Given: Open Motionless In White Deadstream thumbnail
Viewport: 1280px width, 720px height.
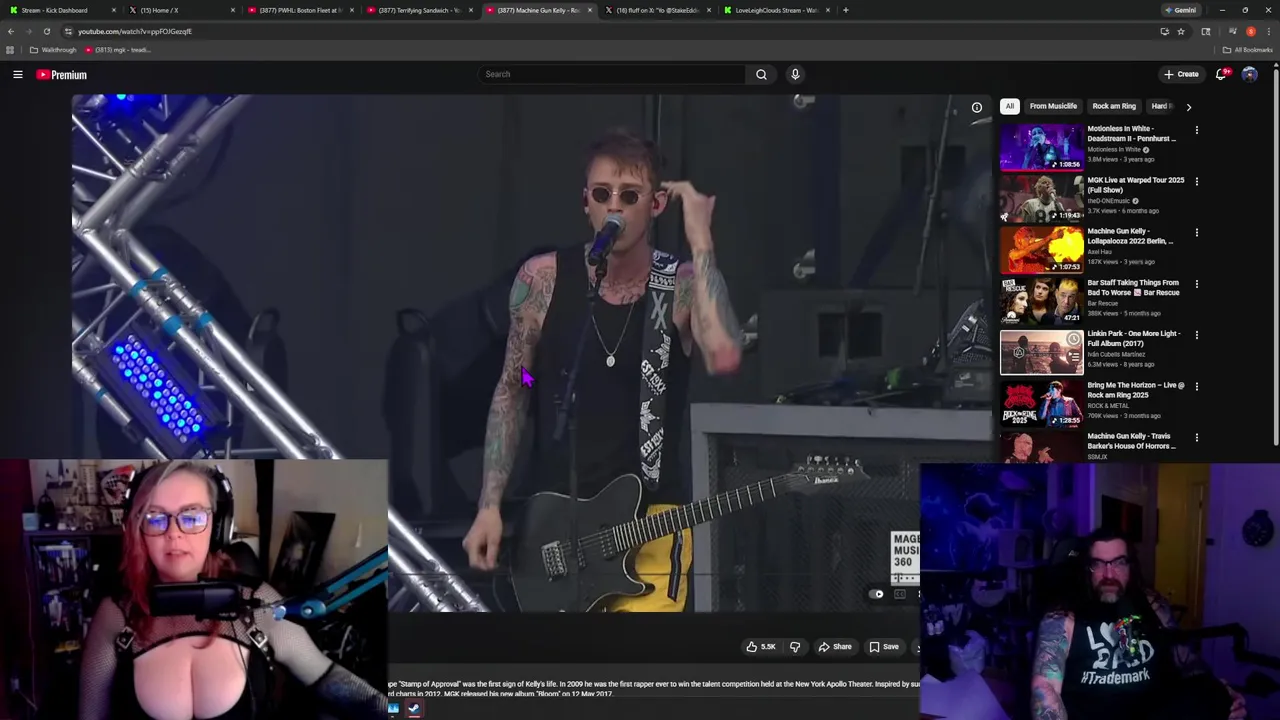Looking at the screenshot, I should point(1041,147).
